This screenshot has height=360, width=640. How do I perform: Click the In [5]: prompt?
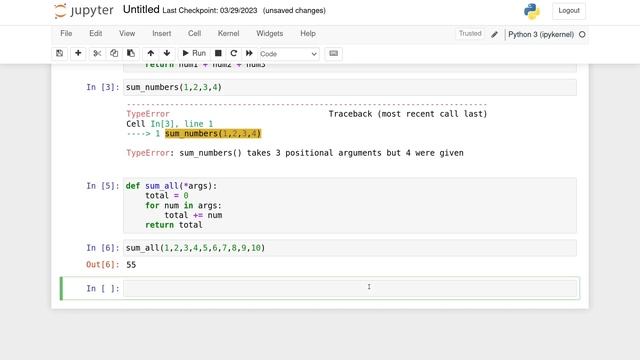click(102, 186)
